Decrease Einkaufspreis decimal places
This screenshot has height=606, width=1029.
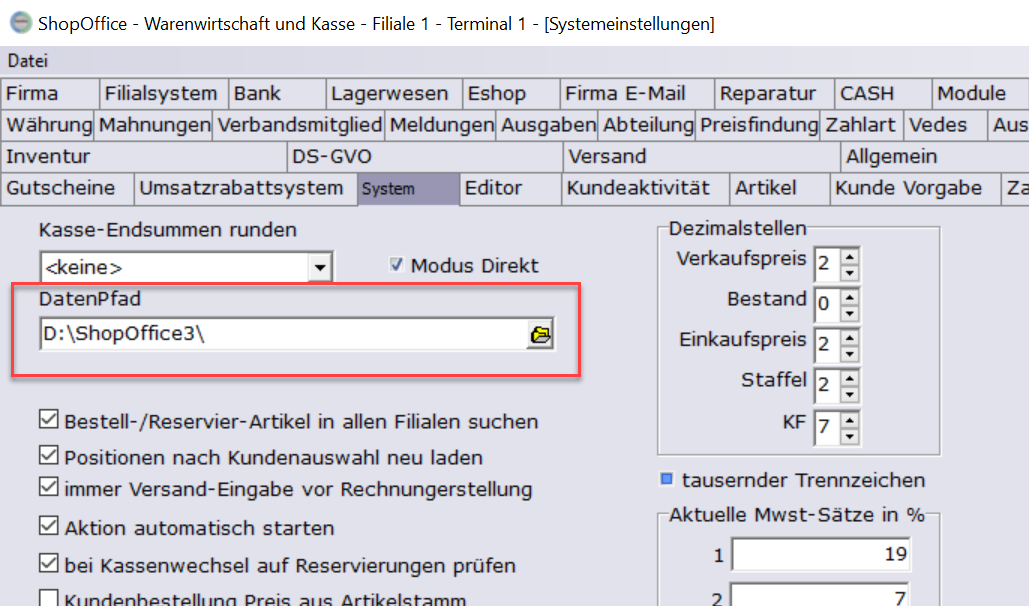pyautogui.click(x=850, y=353)
